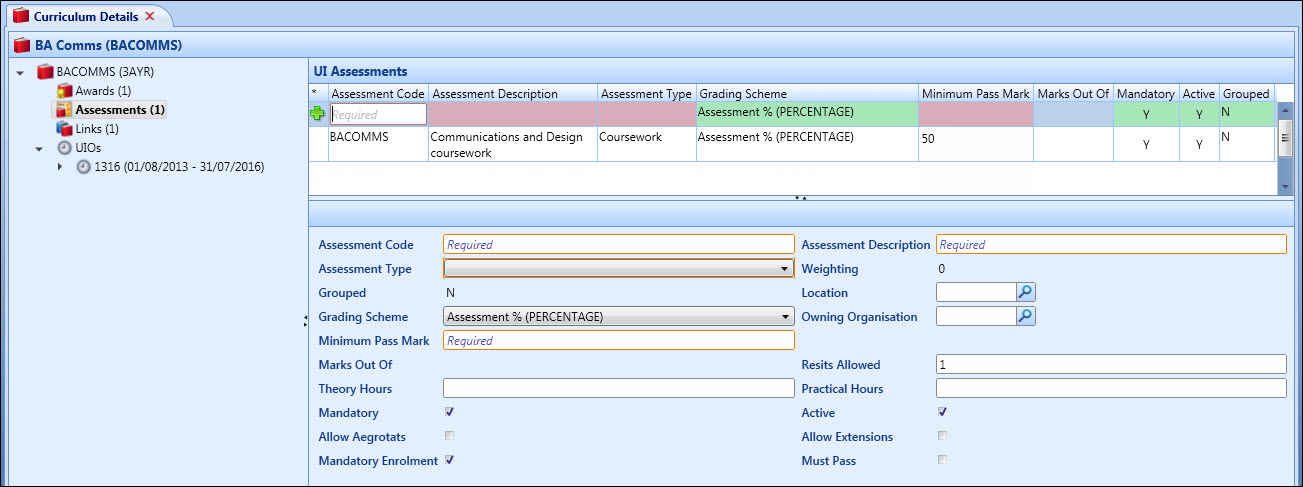Sort by Marks Out Of column header

1074,94
